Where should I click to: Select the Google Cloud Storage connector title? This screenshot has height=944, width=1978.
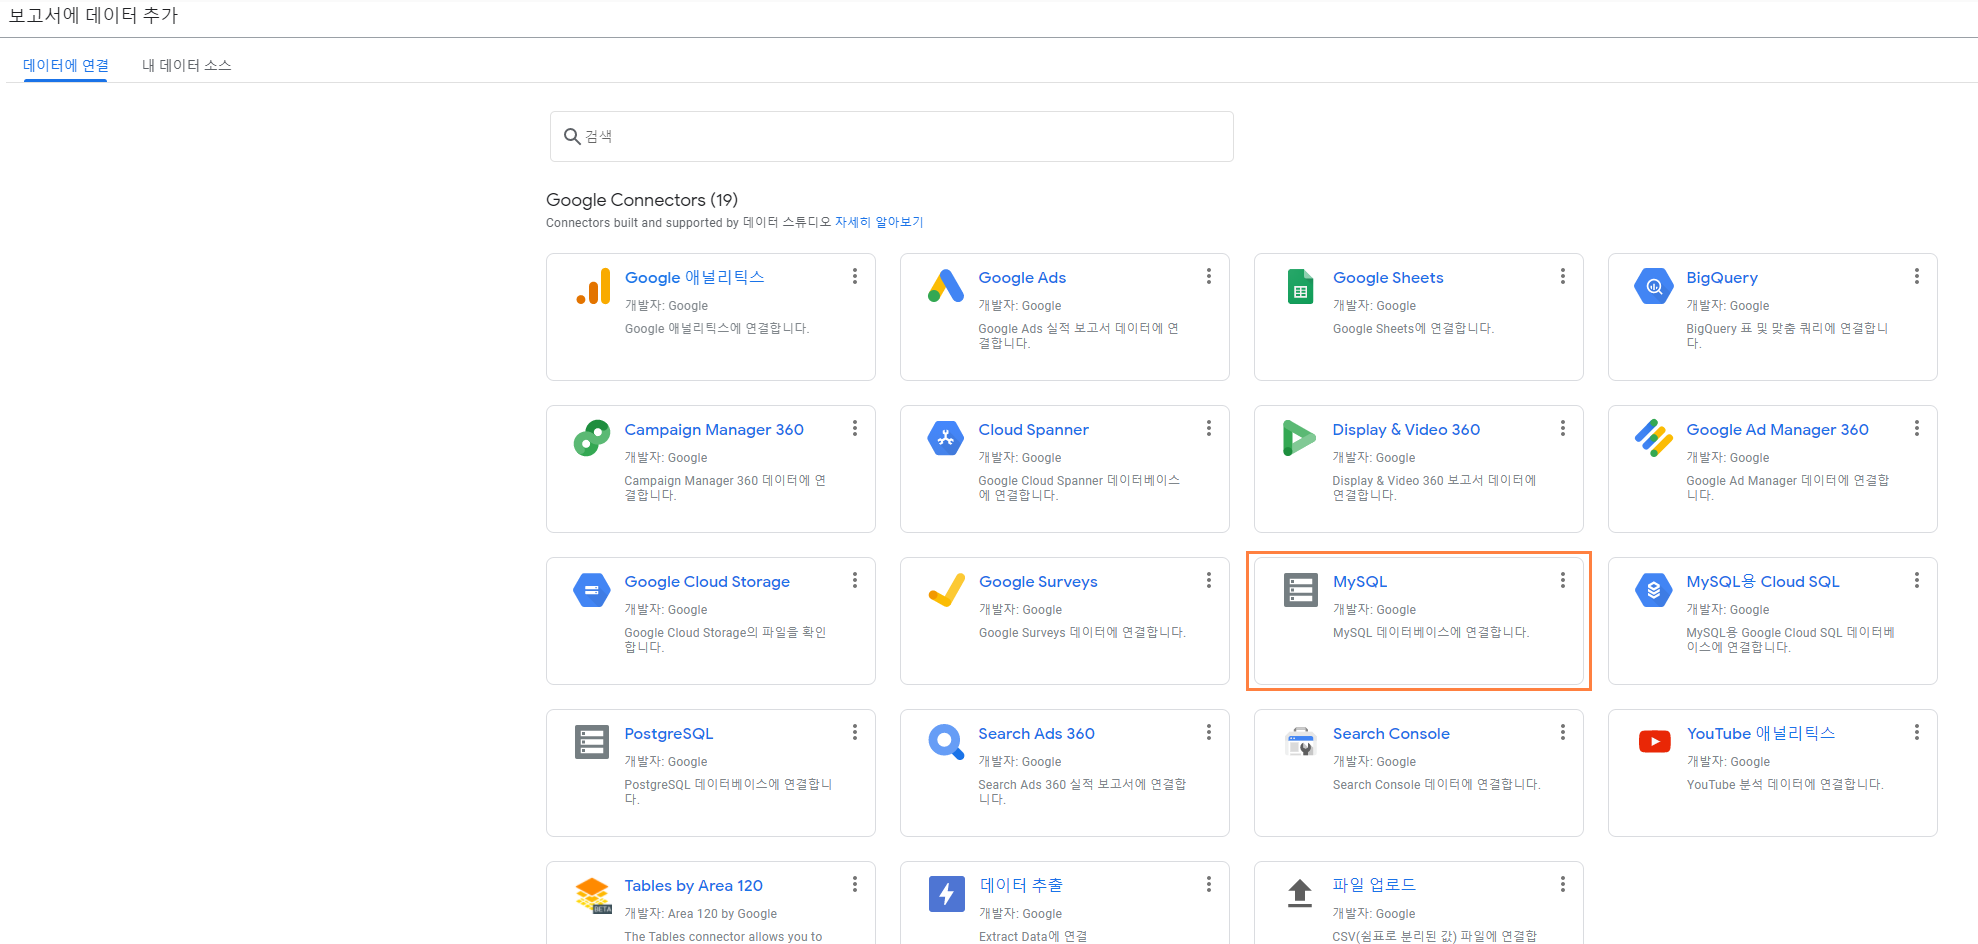pyautogui.click(x=707, y=581)
